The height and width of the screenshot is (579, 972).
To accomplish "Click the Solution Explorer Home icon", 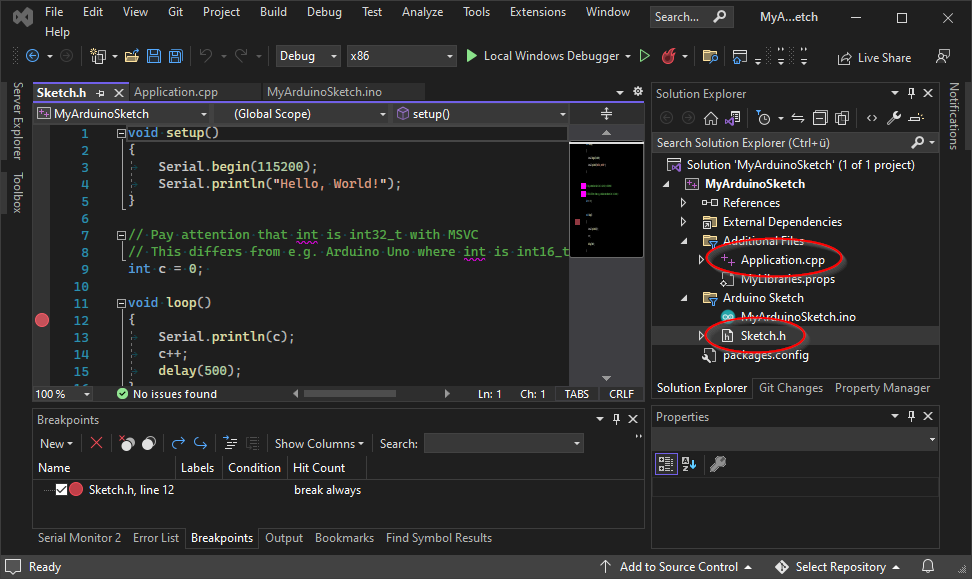I will (x=711, y=118).
